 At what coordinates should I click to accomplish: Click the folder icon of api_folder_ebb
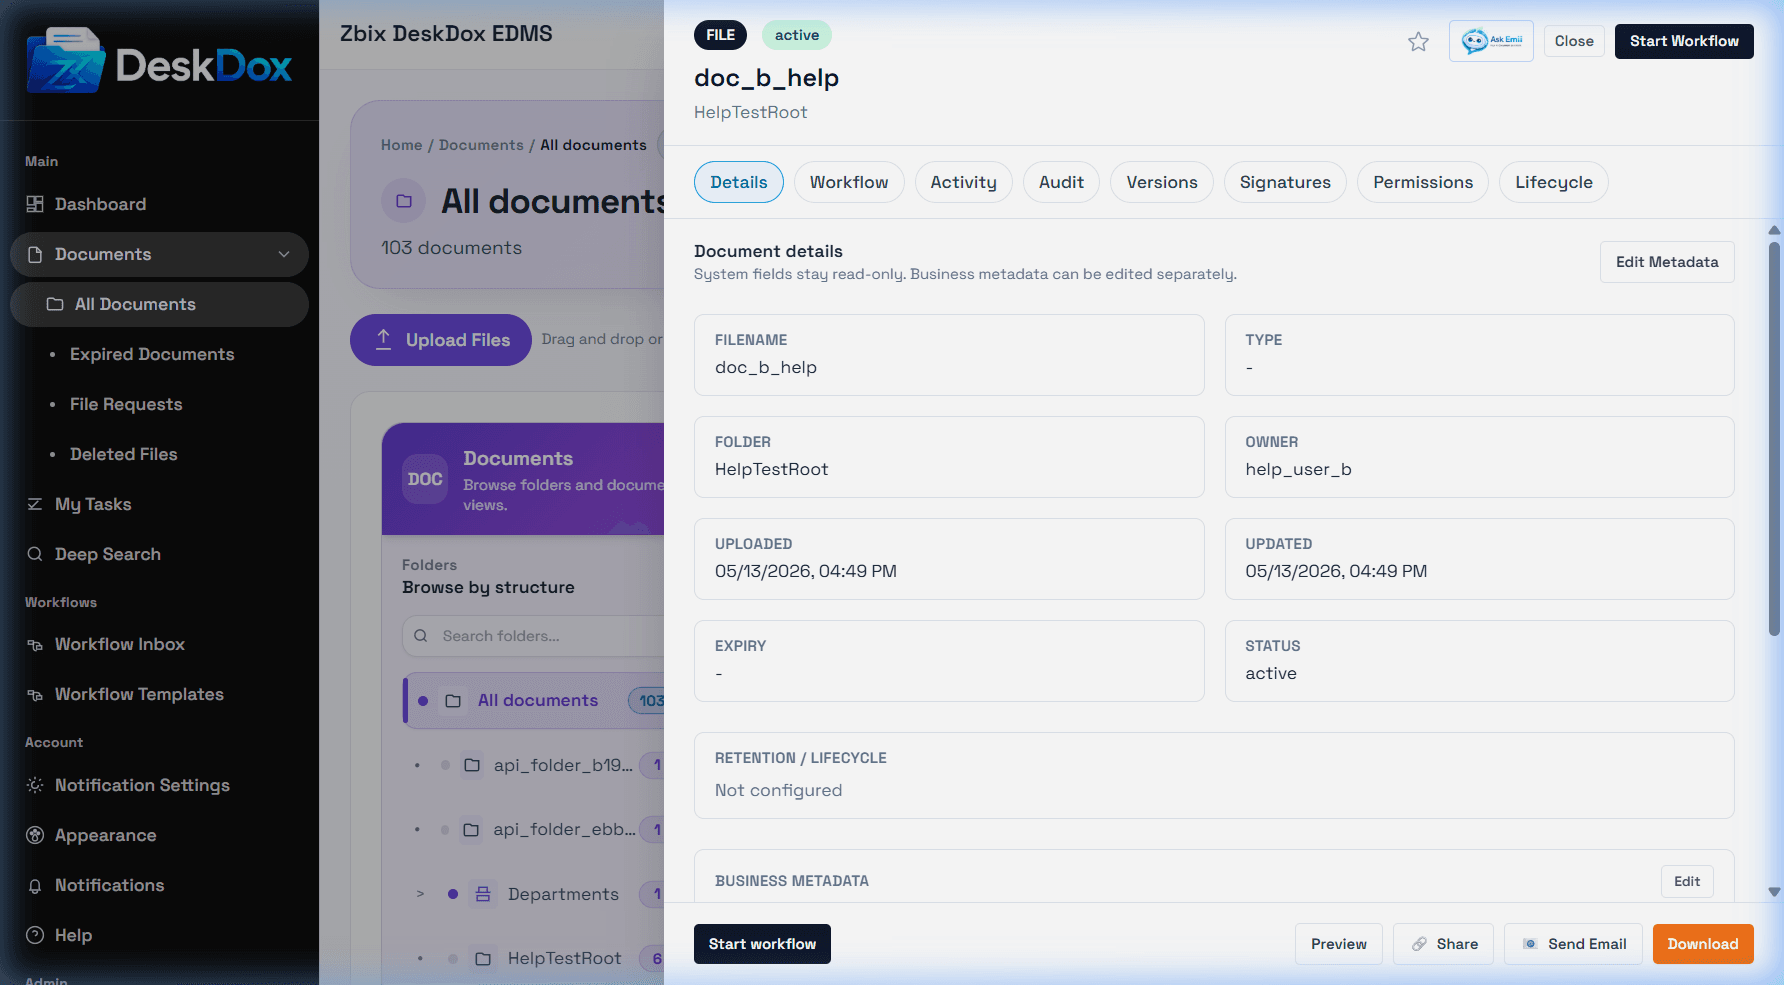(471, 829)
